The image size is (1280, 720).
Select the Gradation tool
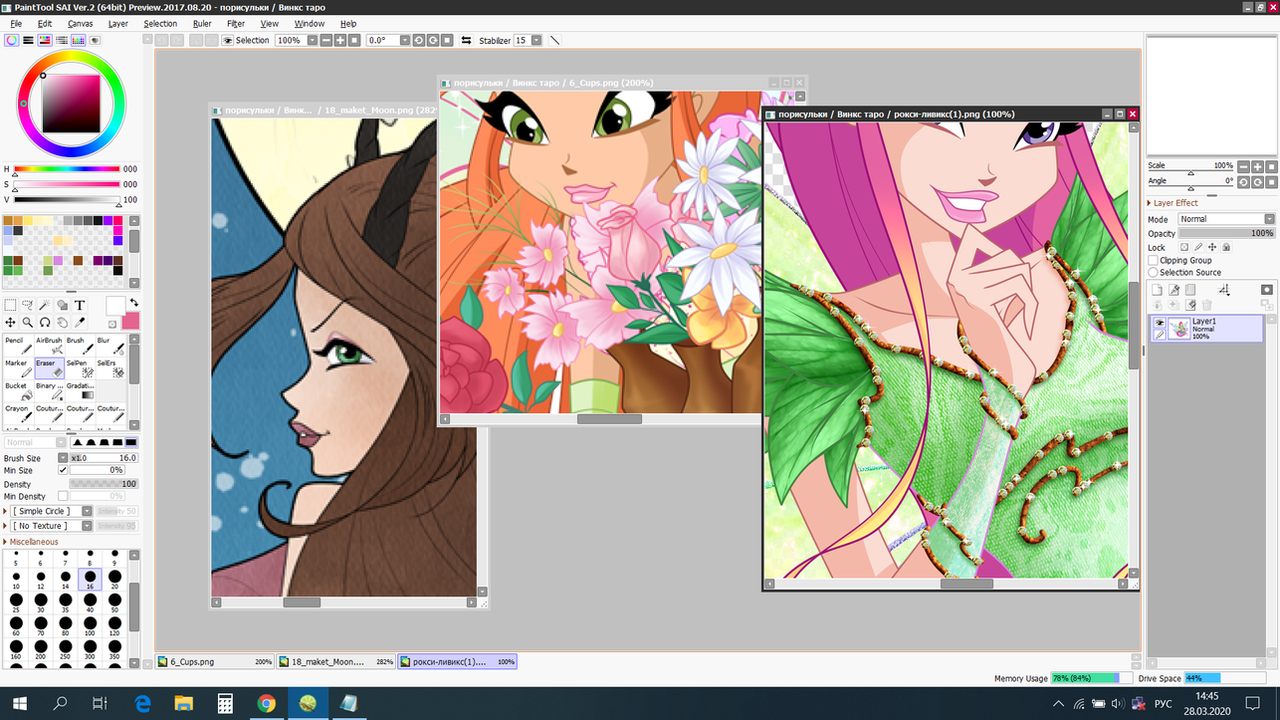pyautogui.click(x=80, y=391)
